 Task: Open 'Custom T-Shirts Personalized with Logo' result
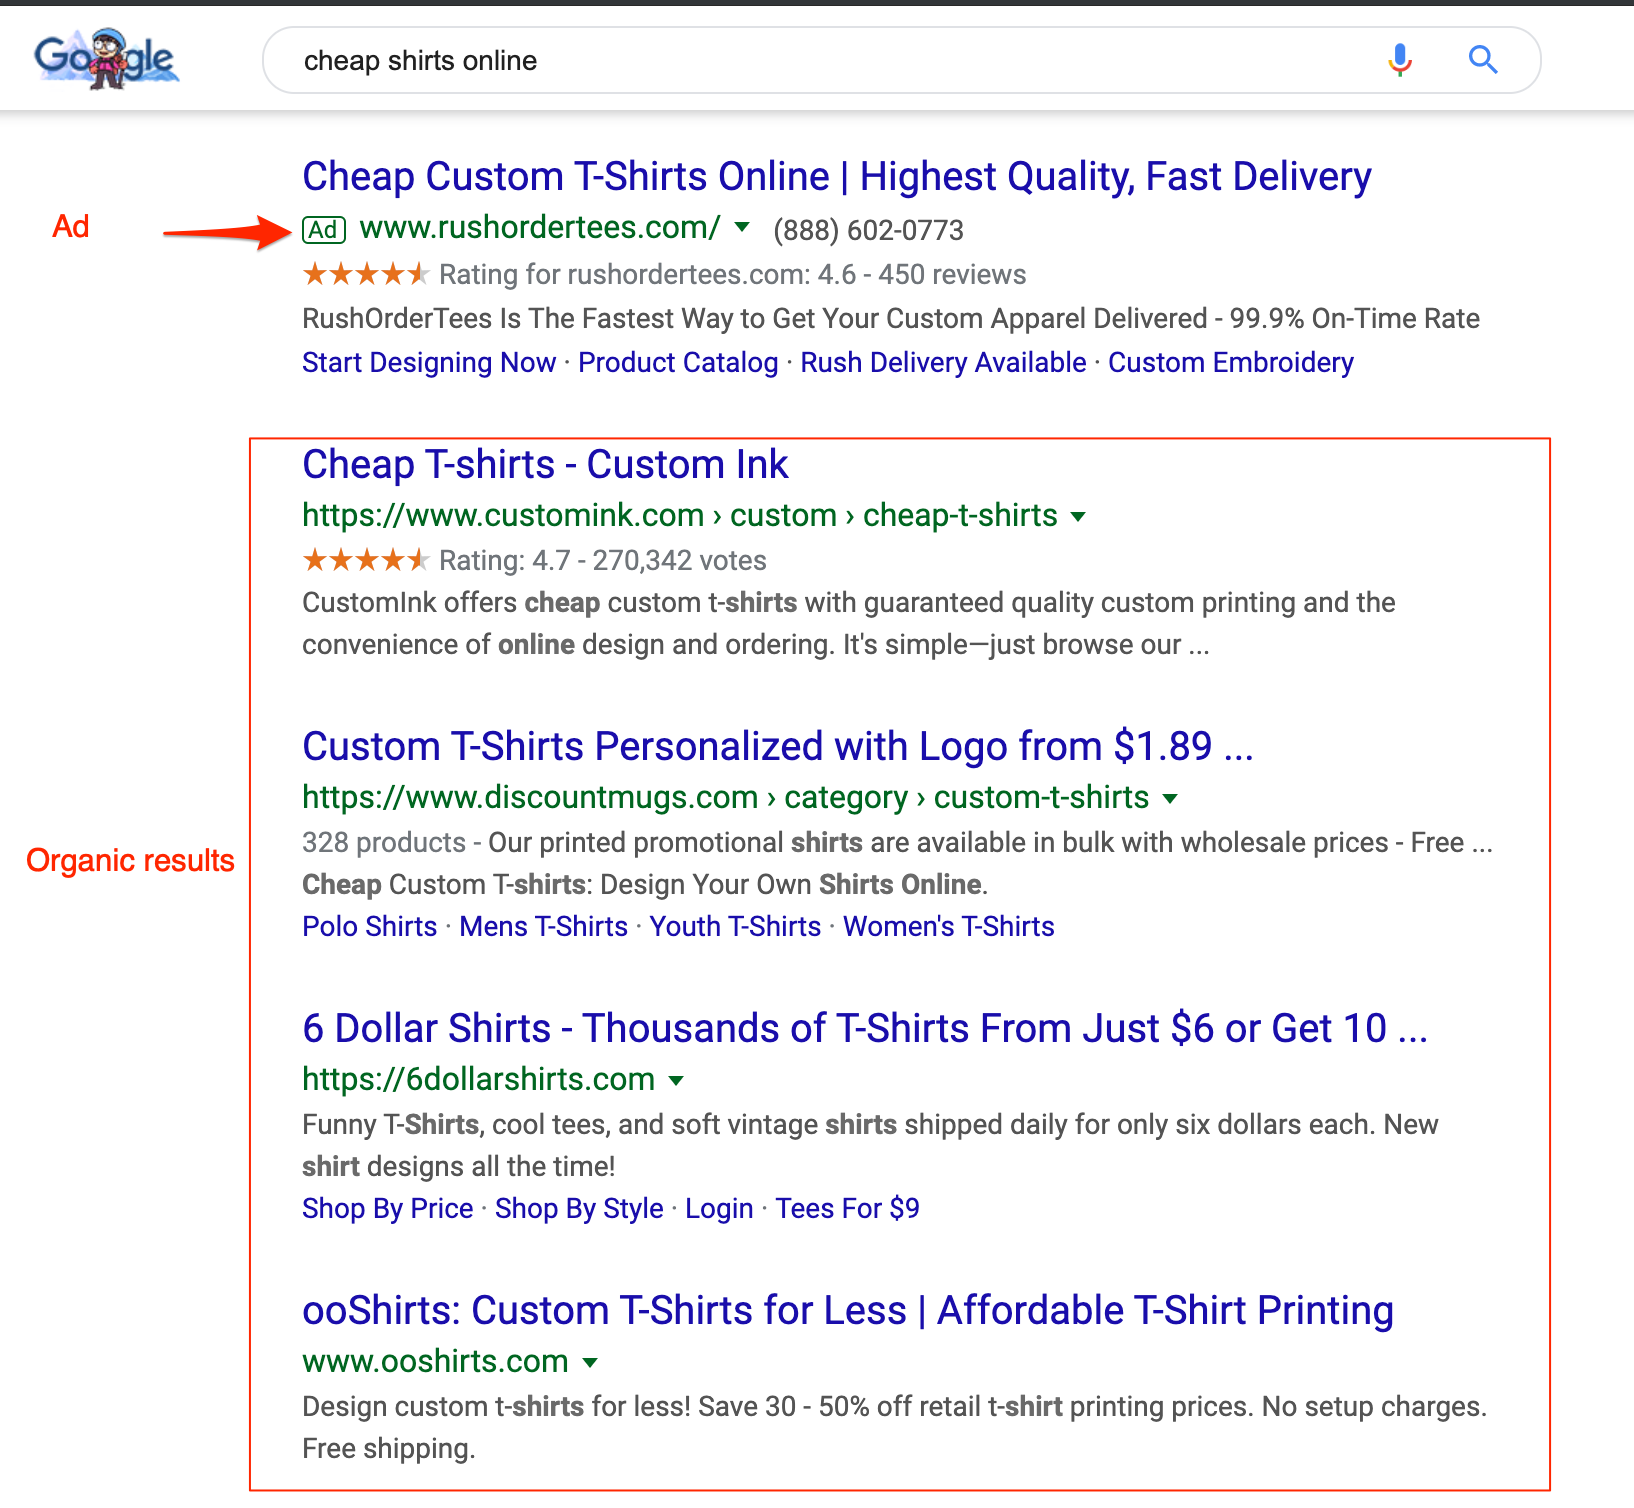tap(778, 747)
